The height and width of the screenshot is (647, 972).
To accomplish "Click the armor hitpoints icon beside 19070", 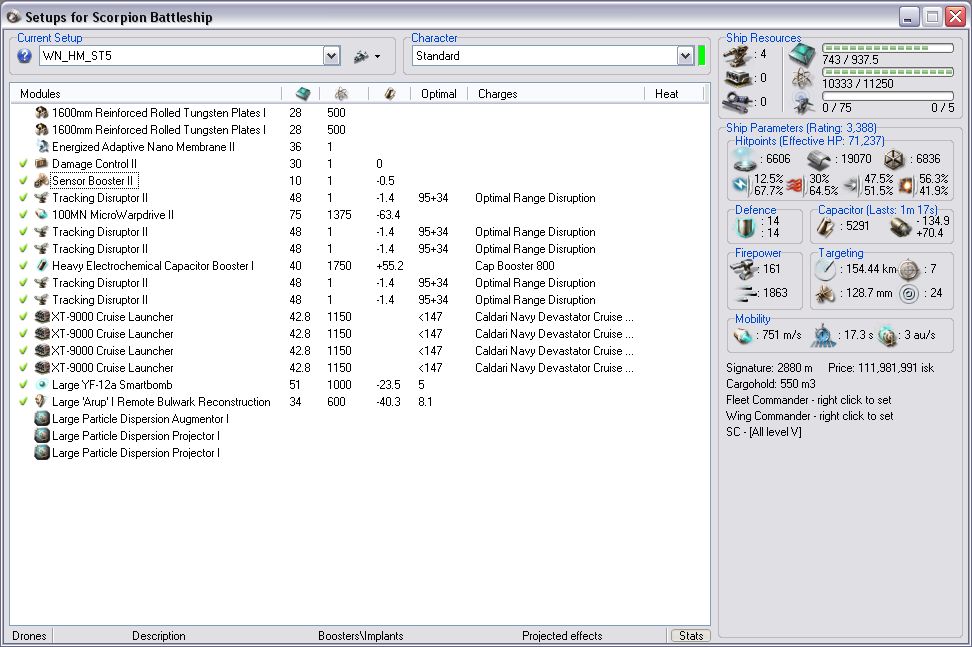I will pos(819,159).
